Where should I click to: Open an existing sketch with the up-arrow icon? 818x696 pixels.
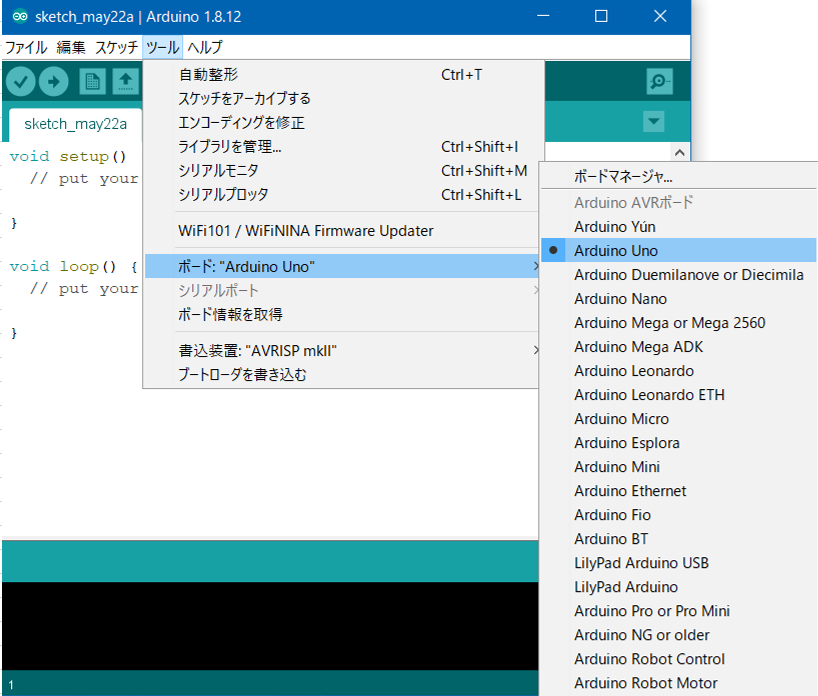125,81
